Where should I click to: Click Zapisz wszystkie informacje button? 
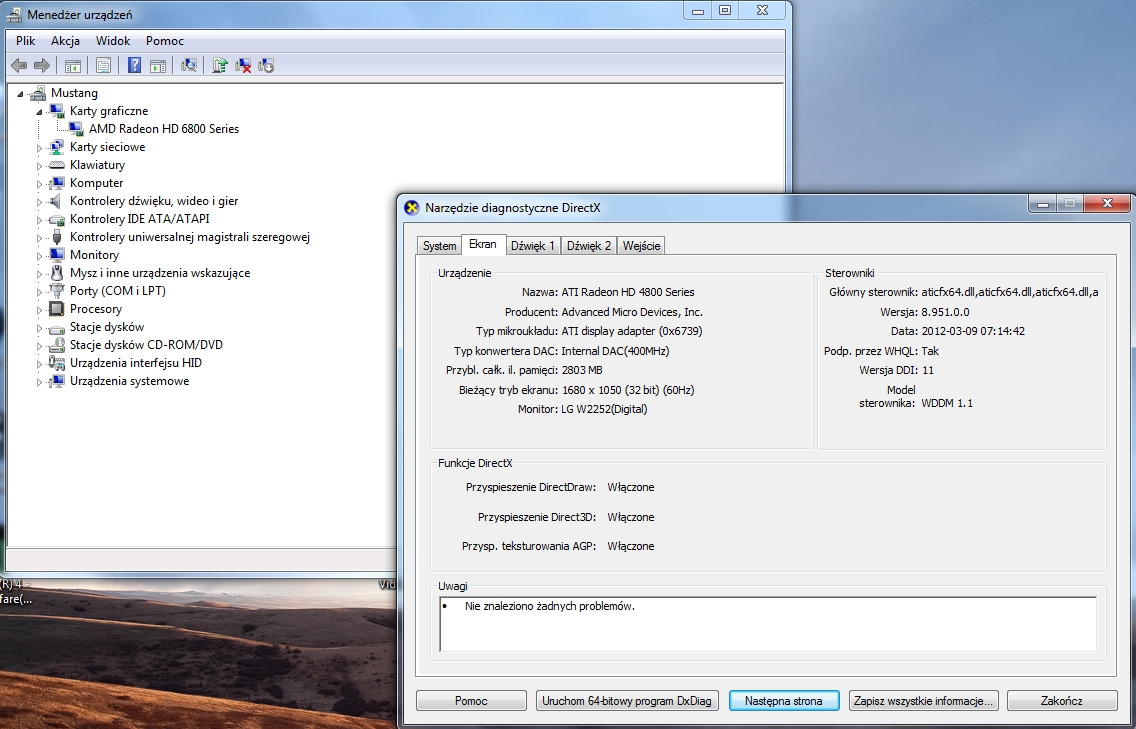click(x=923, y=701)
